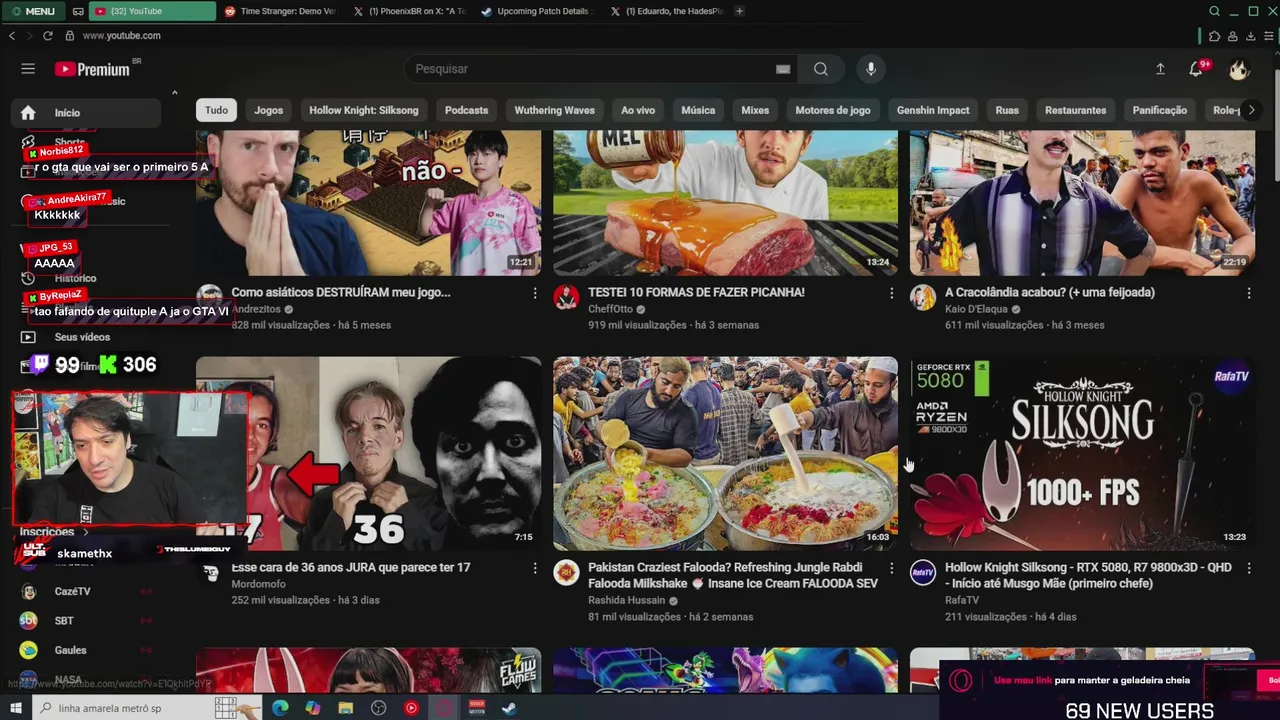Open Windows Start menu
Image resolution: width=1280 pixels, height=720 pixels.
pyautogui.click(x=15, y=708)
